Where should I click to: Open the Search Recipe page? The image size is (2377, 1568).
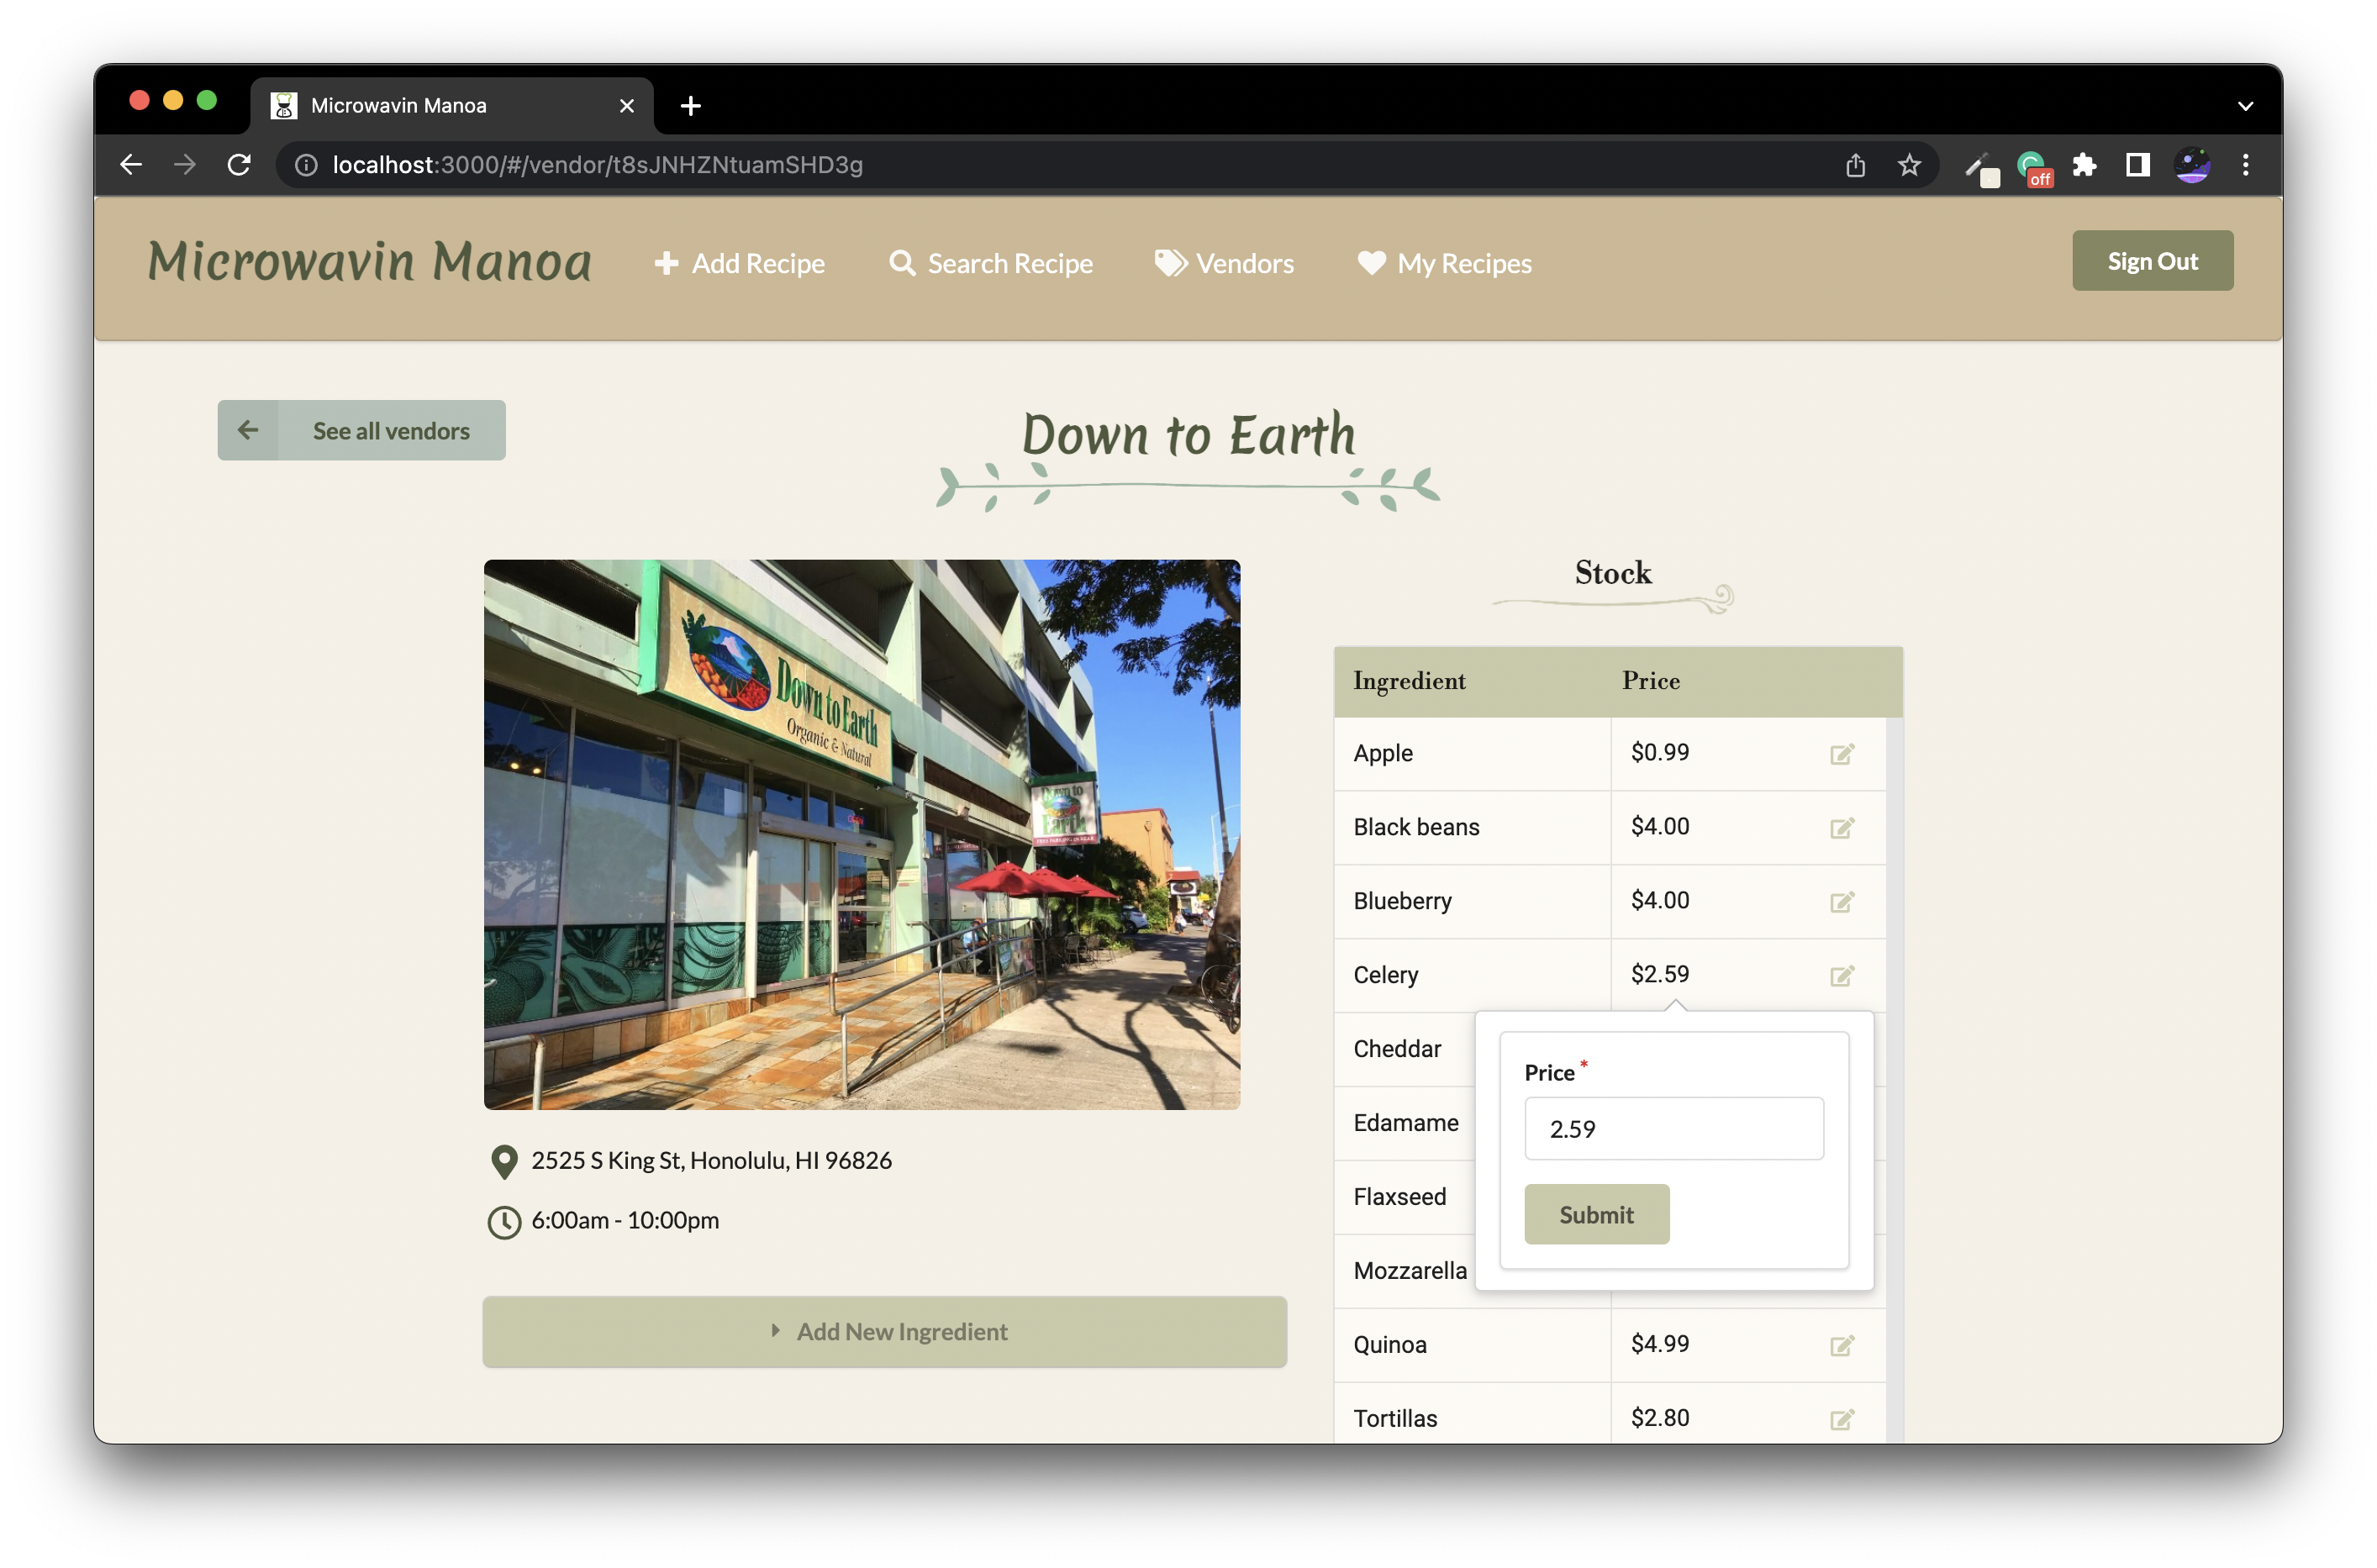[x=991, y=263]
